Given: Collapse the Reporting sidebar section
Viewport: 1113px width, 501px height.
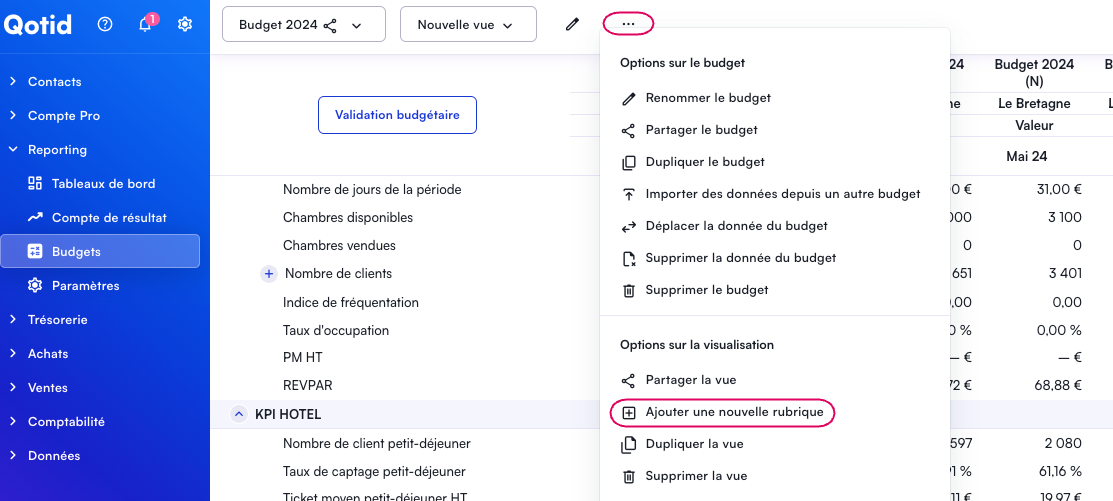Looking at the screenshot, I should (x=57, y=150).
